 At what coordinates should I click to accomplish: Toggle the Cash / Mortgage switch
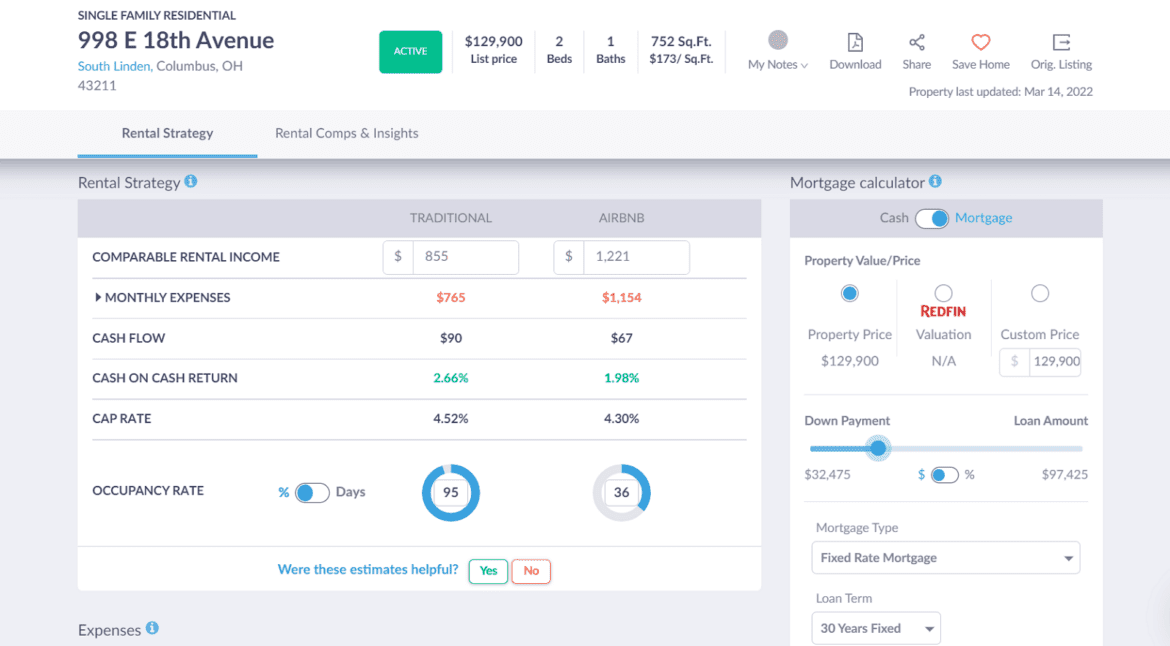click(x=932, y=218)
